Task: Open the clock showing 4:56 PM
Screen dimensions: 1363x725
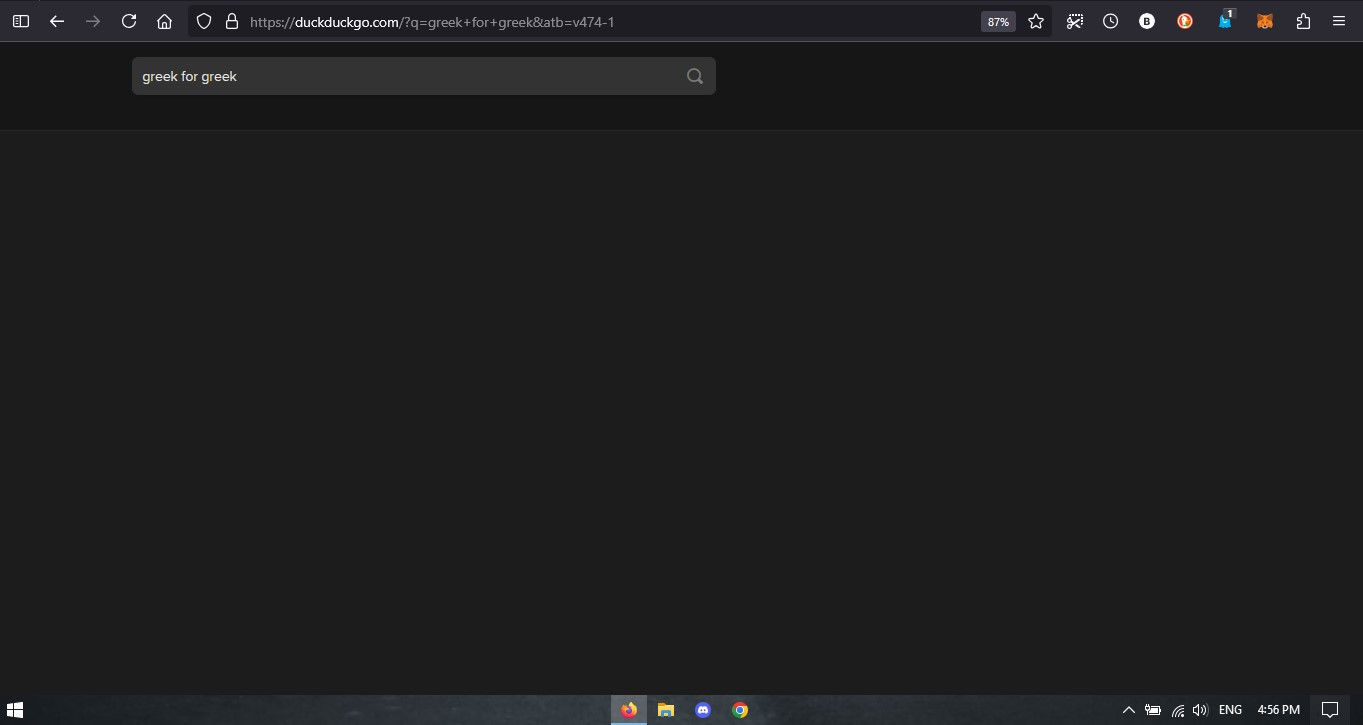Action: tap(1279, 710)
